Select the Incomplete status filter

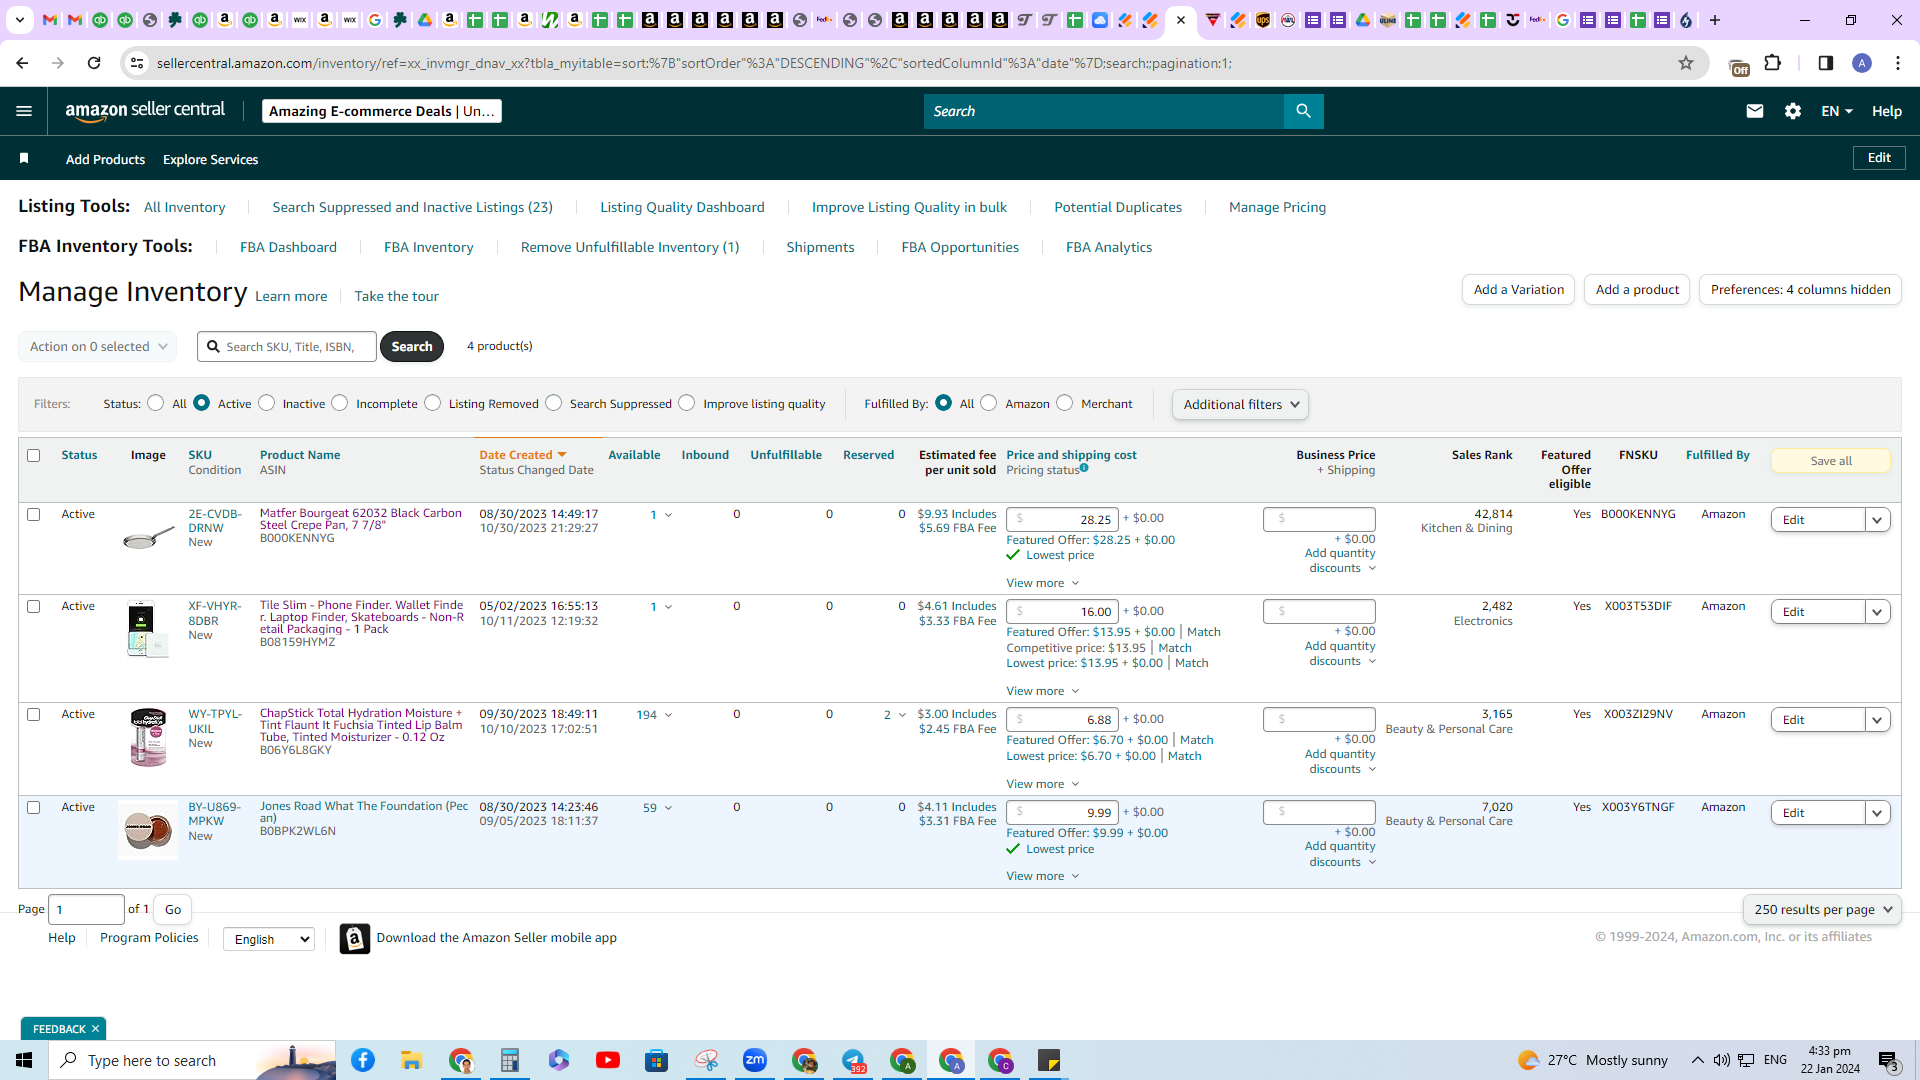tap(340, 403)
